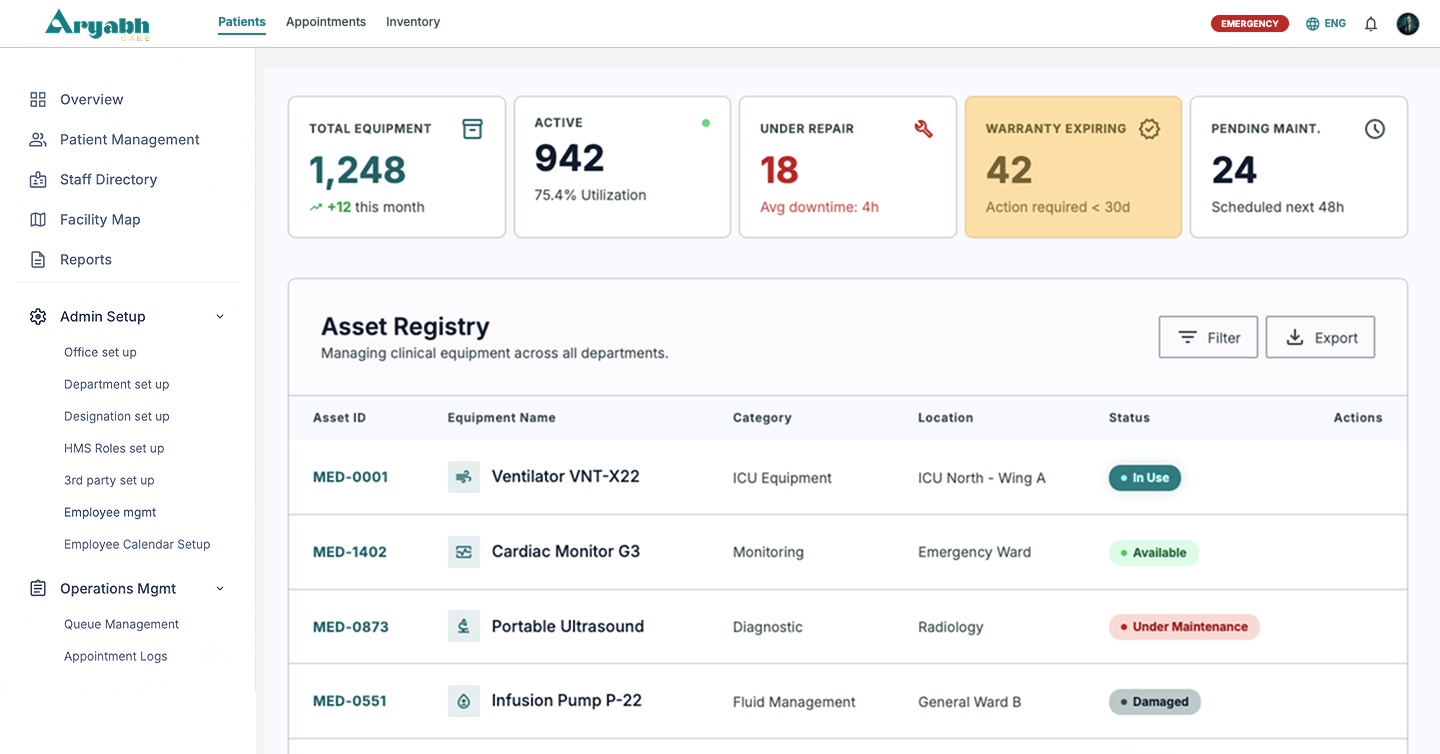The image size is (1440, 754).
Task: Click the Asset ID column header
Action: click(x=339, y=418)
